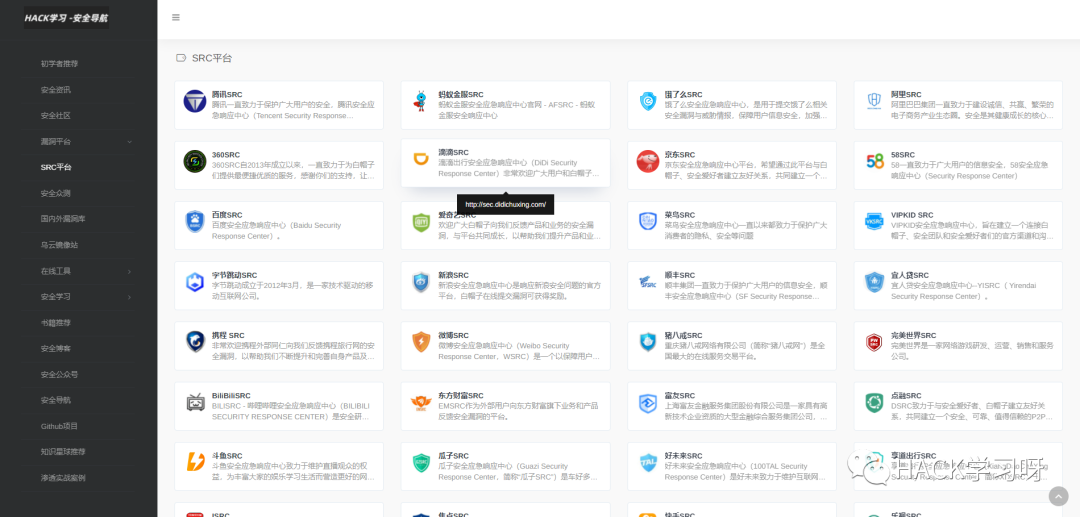Click the scroll-to-top arrow button
This screenshot has width=1080, height=517.
click(x=1058, y=496)
